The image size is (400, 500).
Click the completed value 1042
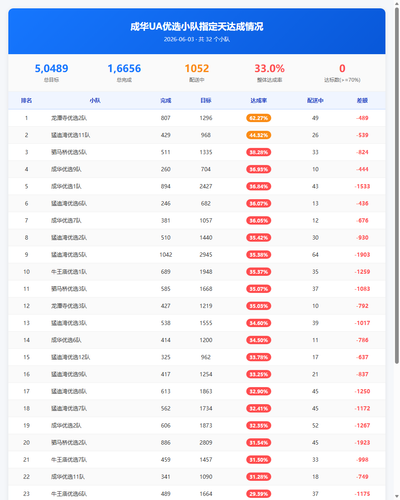(166, 255)
